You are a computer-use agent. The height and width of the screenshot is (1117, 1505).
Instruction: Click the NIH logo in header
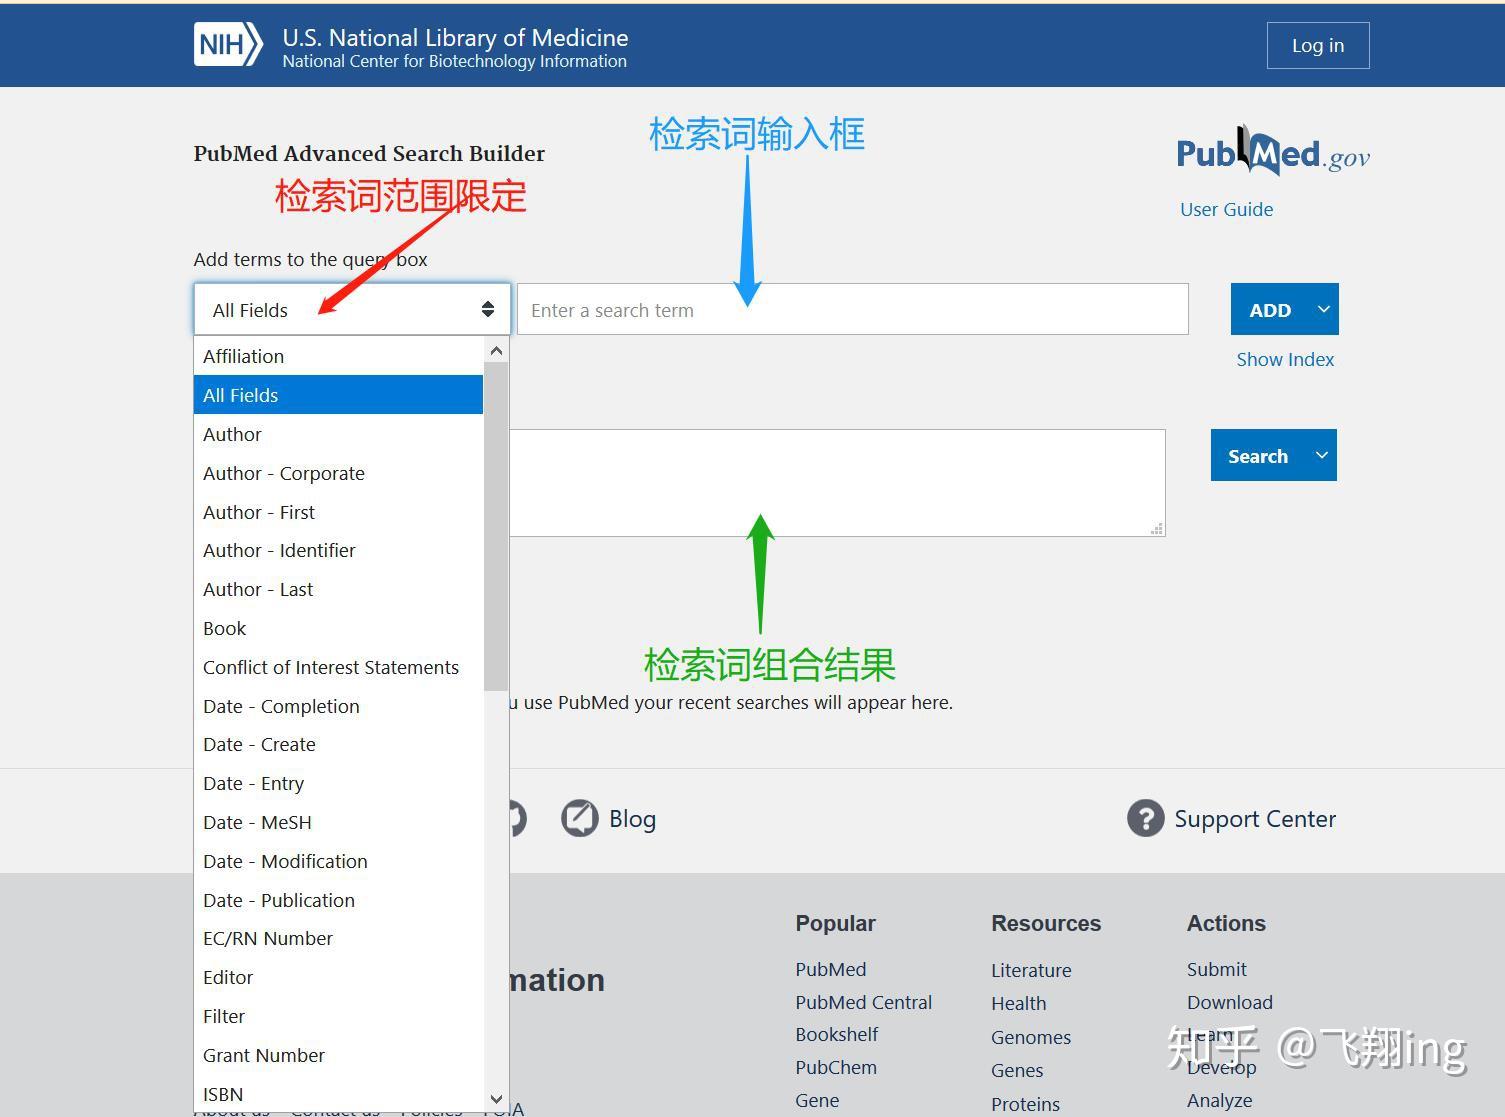click(x=228, y=45)
